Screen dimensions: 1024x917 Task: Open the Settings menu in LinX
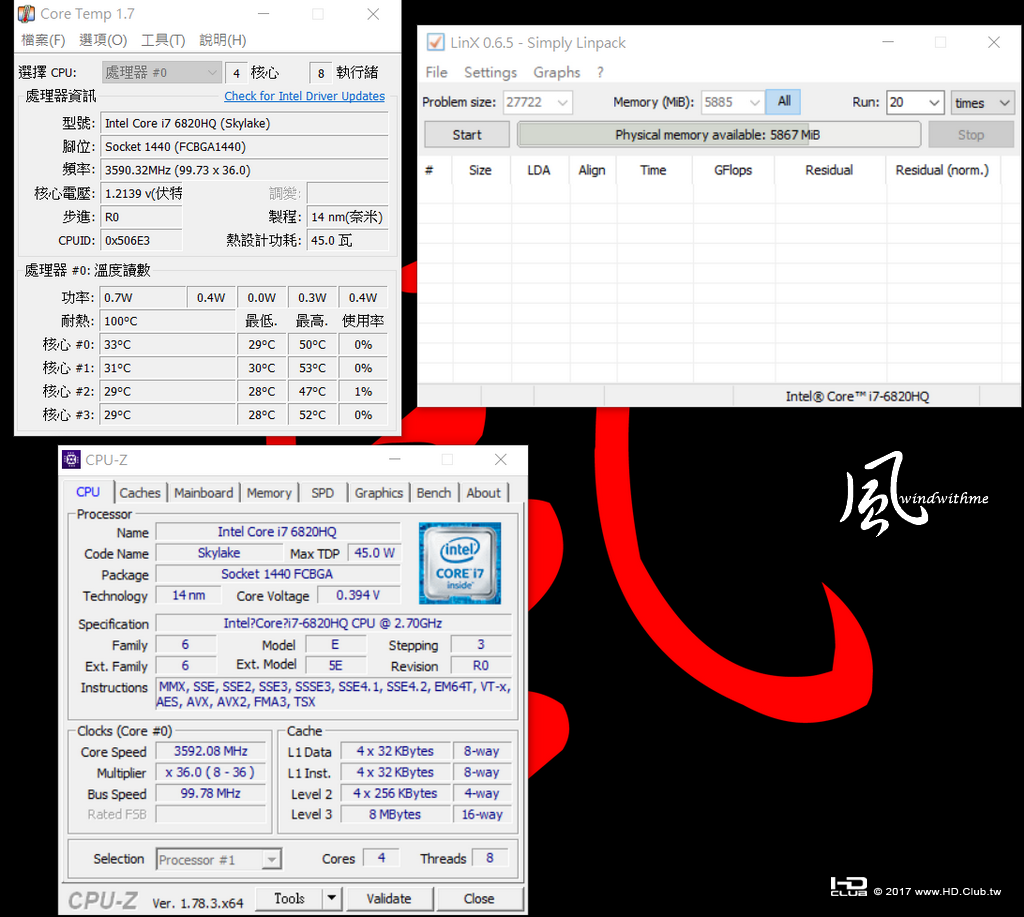pyautogui.click(x=490, y=72)
